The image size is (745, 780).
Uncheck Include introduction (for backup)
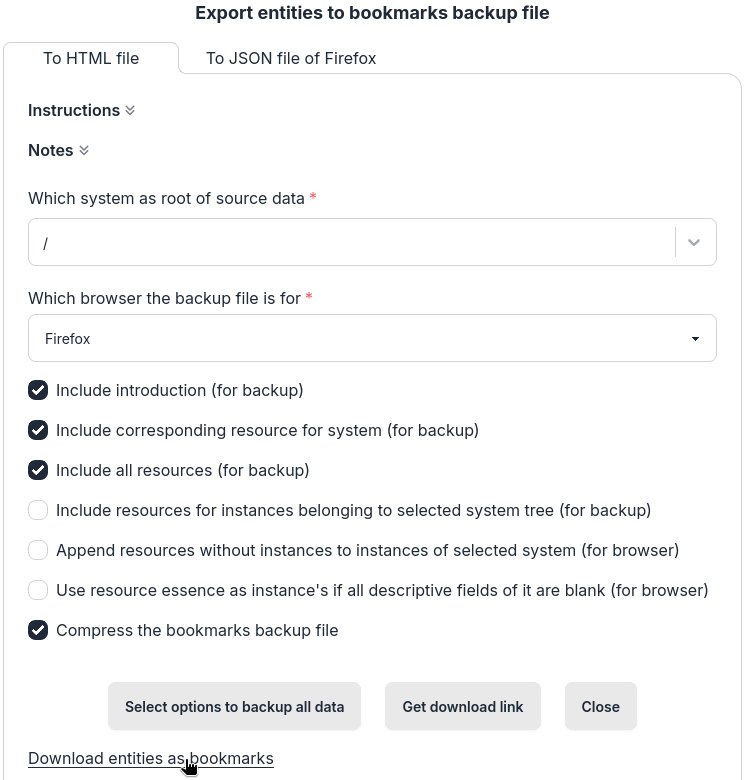click(x=38, y=390)
